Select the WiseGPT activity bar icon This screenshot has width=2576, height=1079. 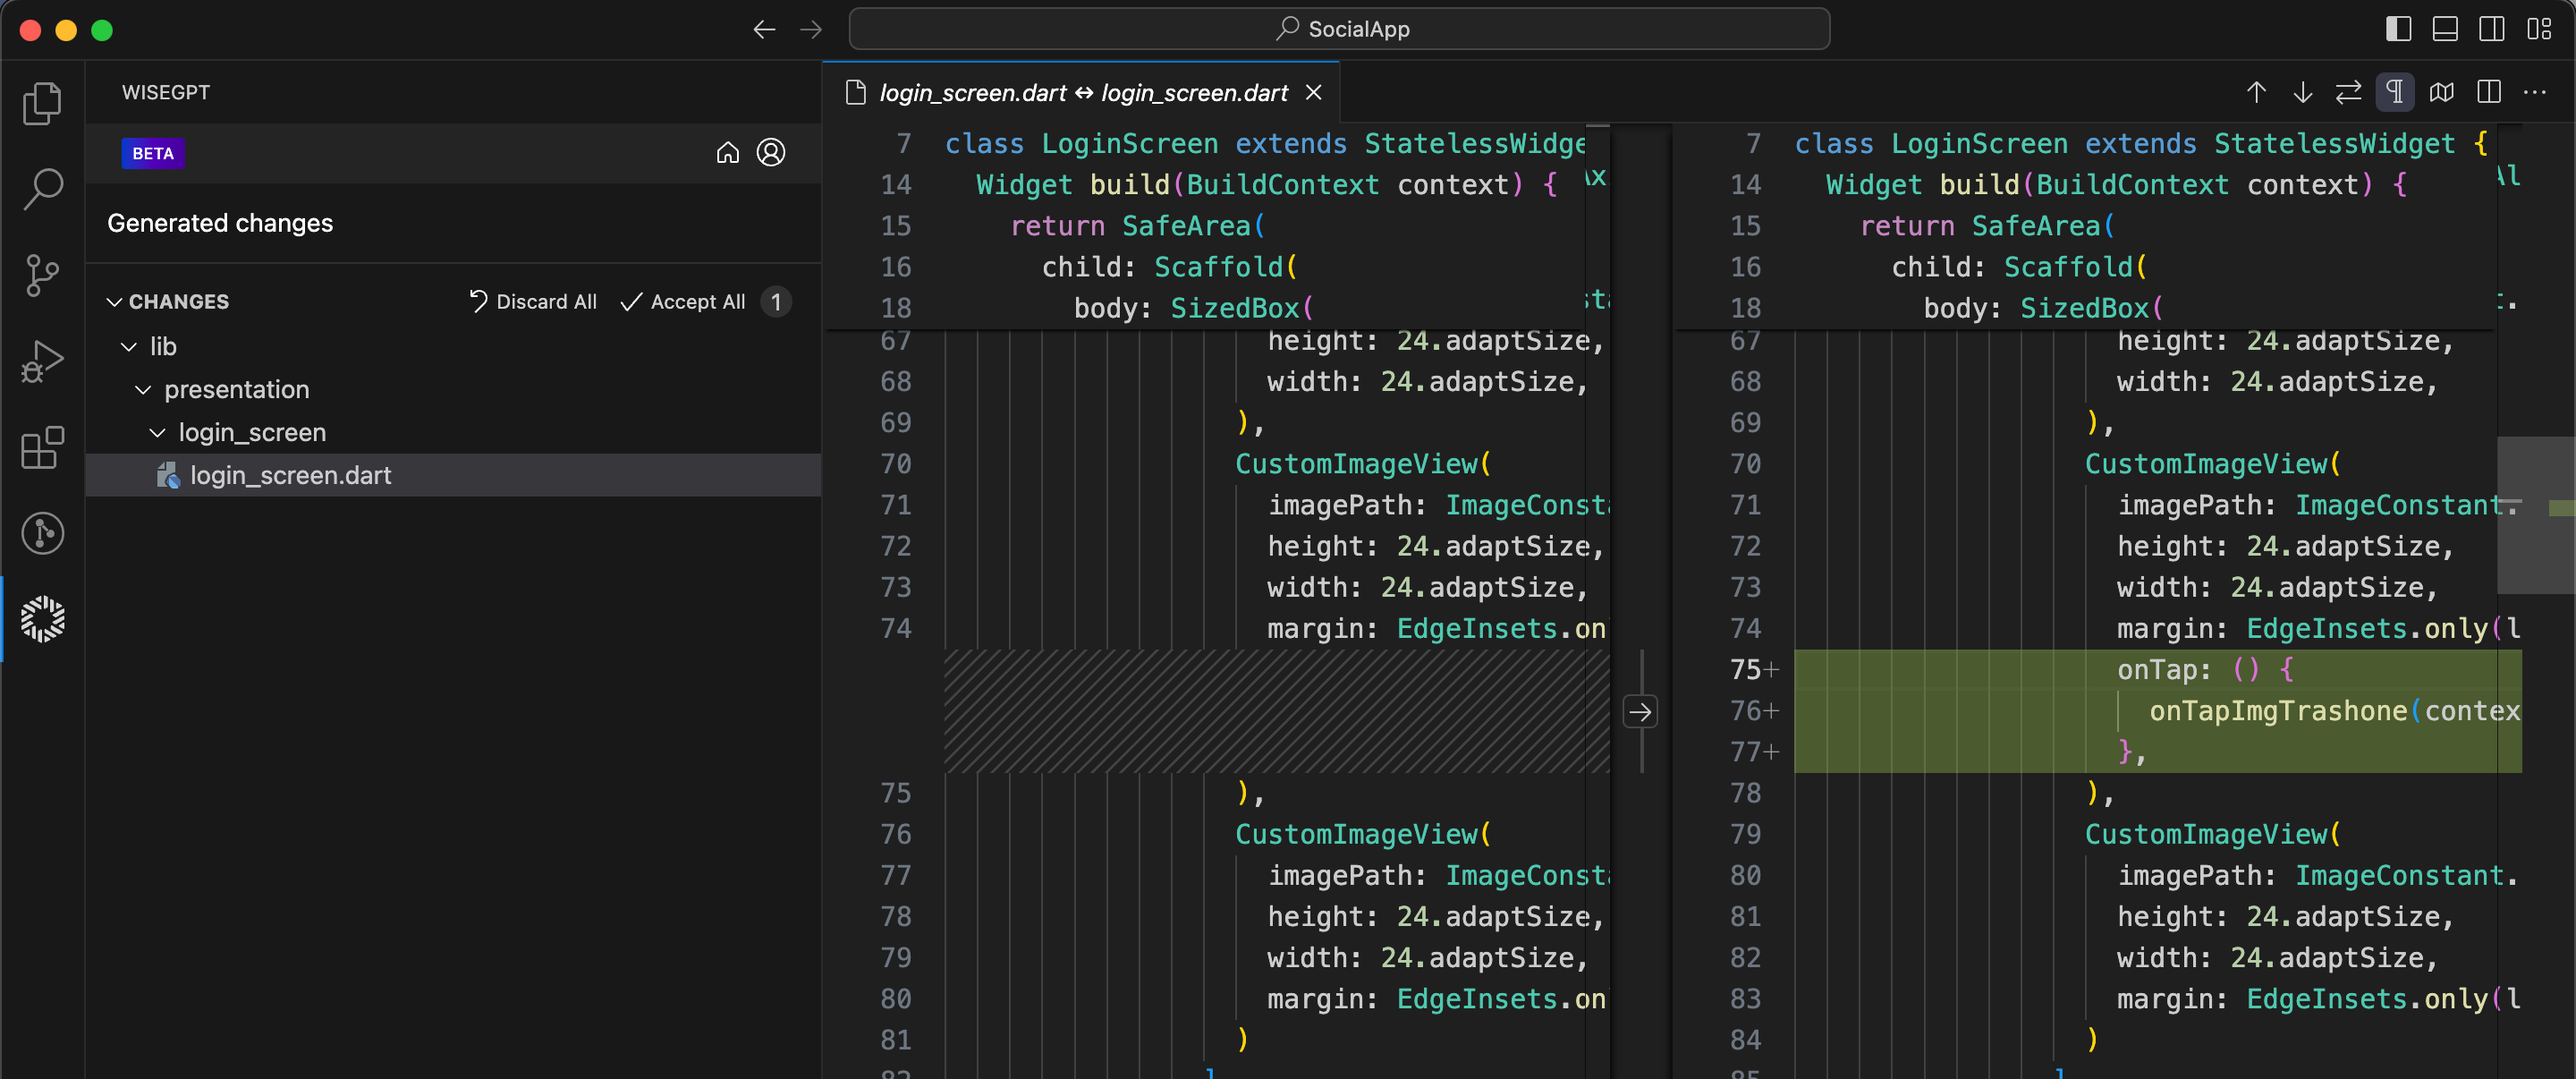(42, 619)
